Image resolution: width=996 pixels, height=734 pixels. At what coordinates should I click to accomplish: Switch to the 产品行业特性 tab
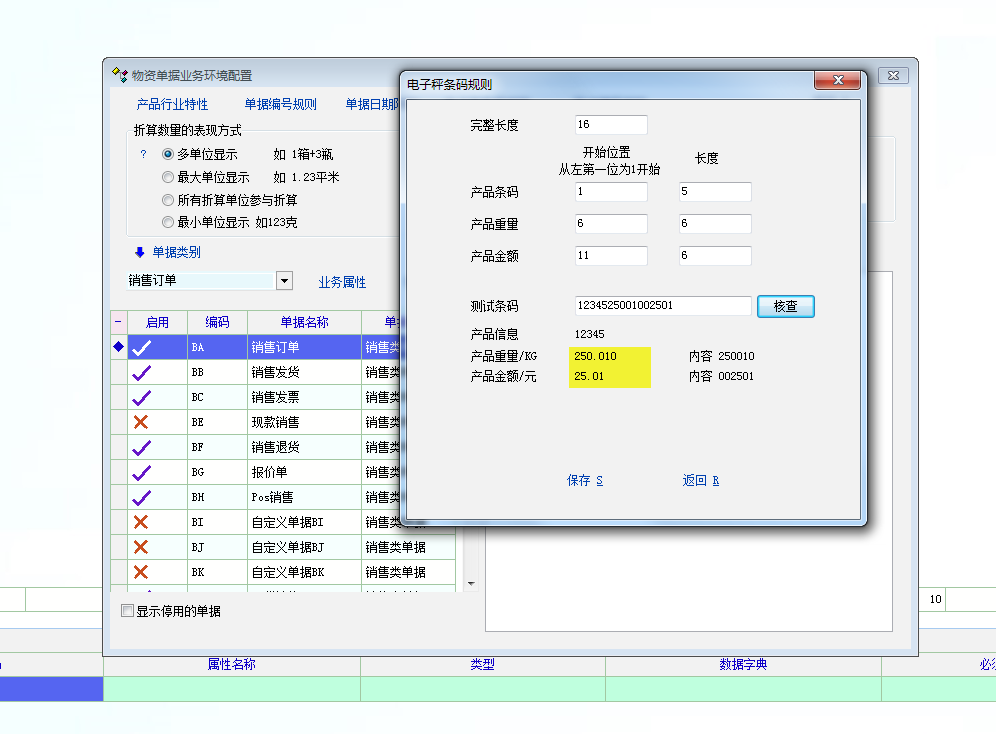point(172,104)
